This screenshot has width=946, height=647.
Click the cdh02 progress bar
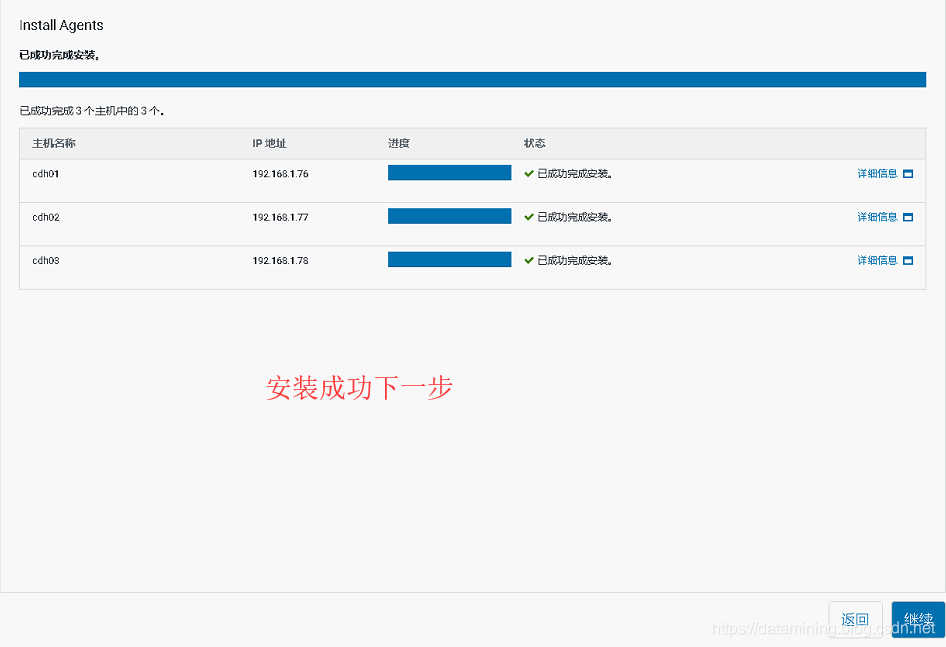pos(449,216)
